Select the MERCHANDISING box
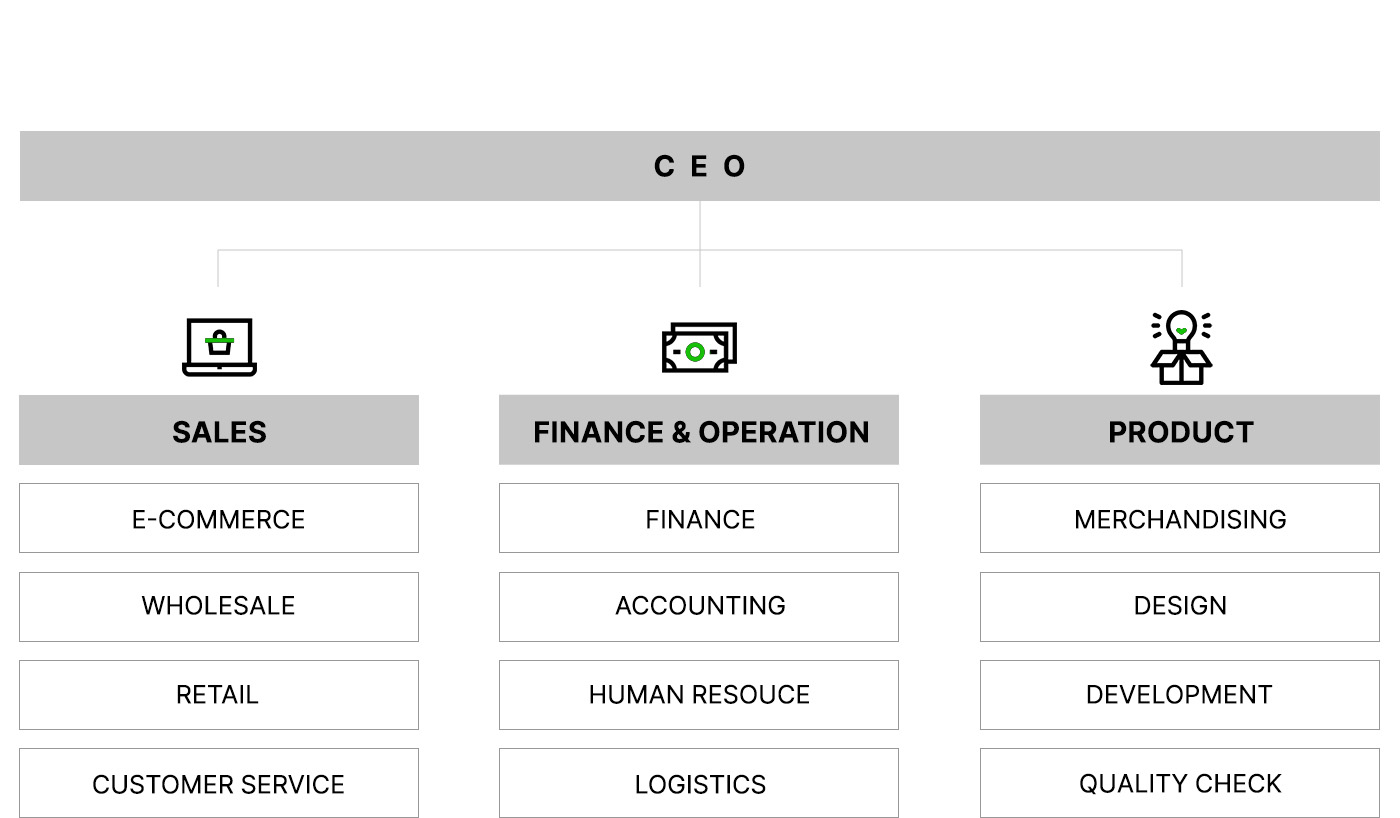Screen dimensions: 1400x818 [1180, 519]
